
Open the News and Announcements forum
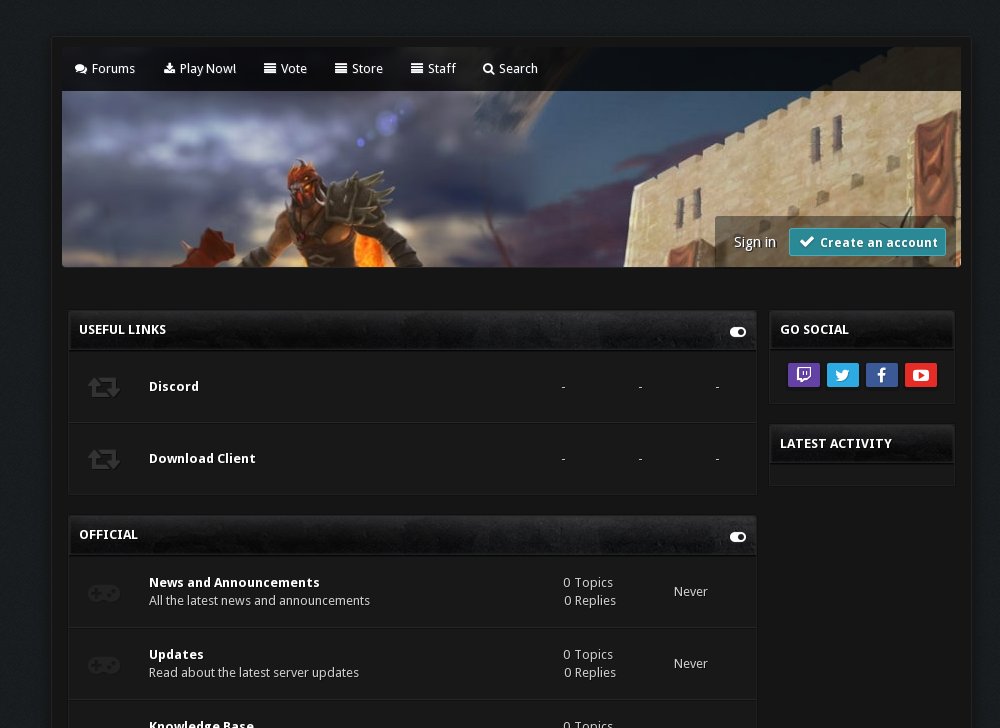pyautogui.click(x=234, y=583)
